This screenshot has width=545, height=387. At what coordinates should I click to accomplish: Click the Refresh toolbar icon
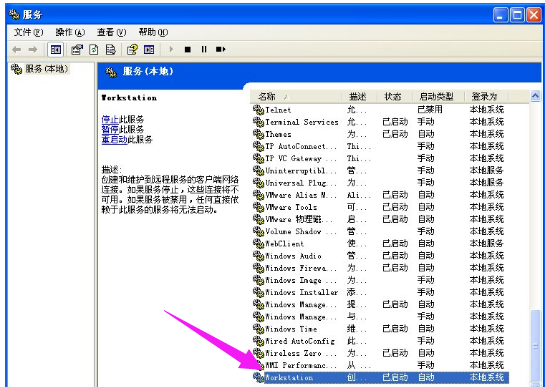(x=93, y=50)
